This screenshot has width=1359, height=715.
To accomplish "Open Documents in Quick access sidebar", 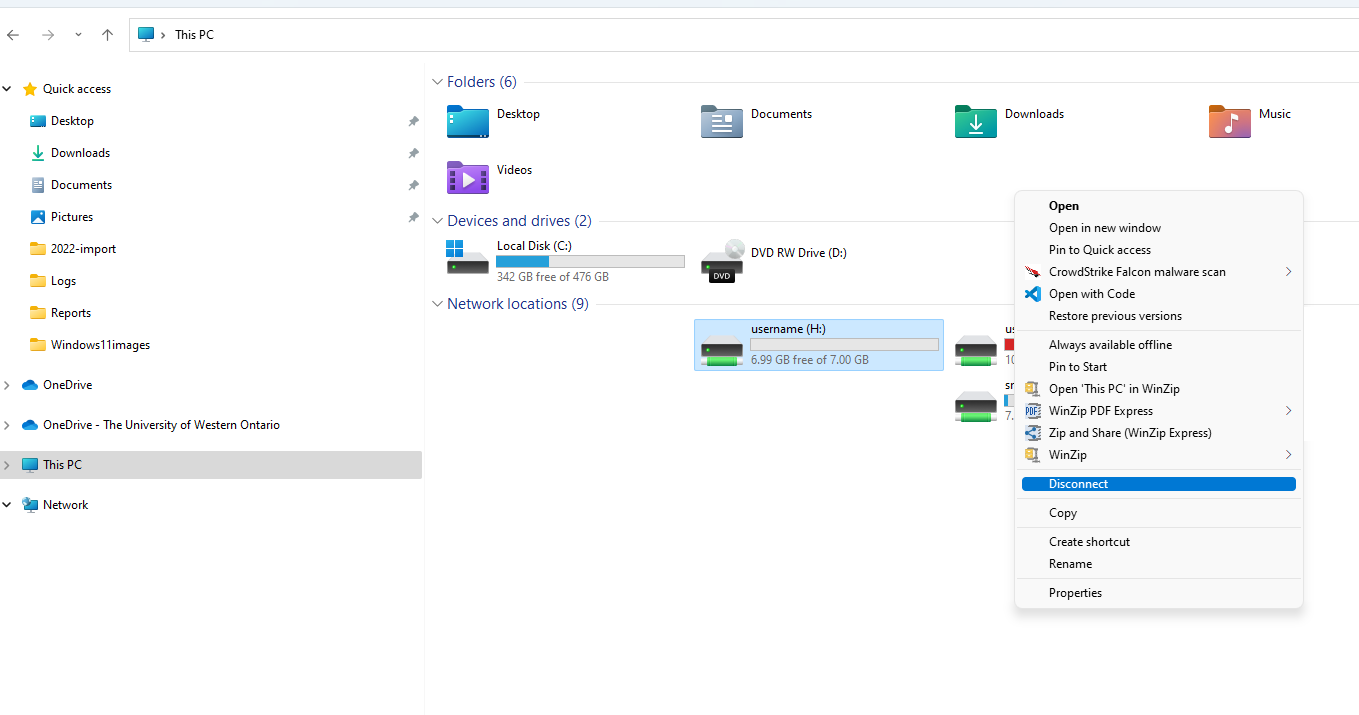I will [81, 185].
